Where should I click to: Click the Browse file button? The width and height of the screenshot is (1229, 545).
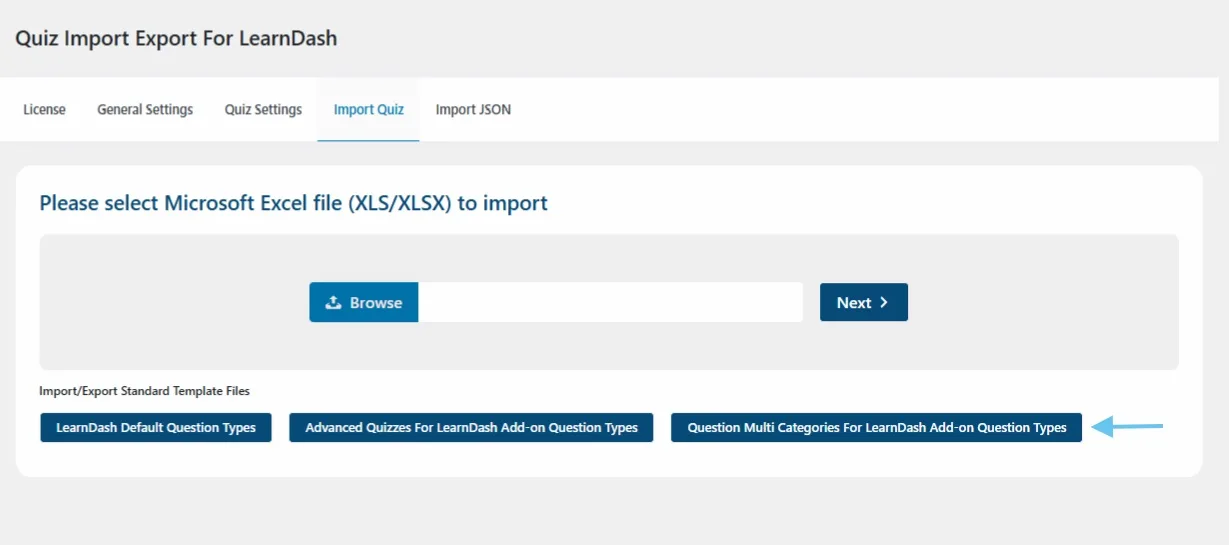364,302
